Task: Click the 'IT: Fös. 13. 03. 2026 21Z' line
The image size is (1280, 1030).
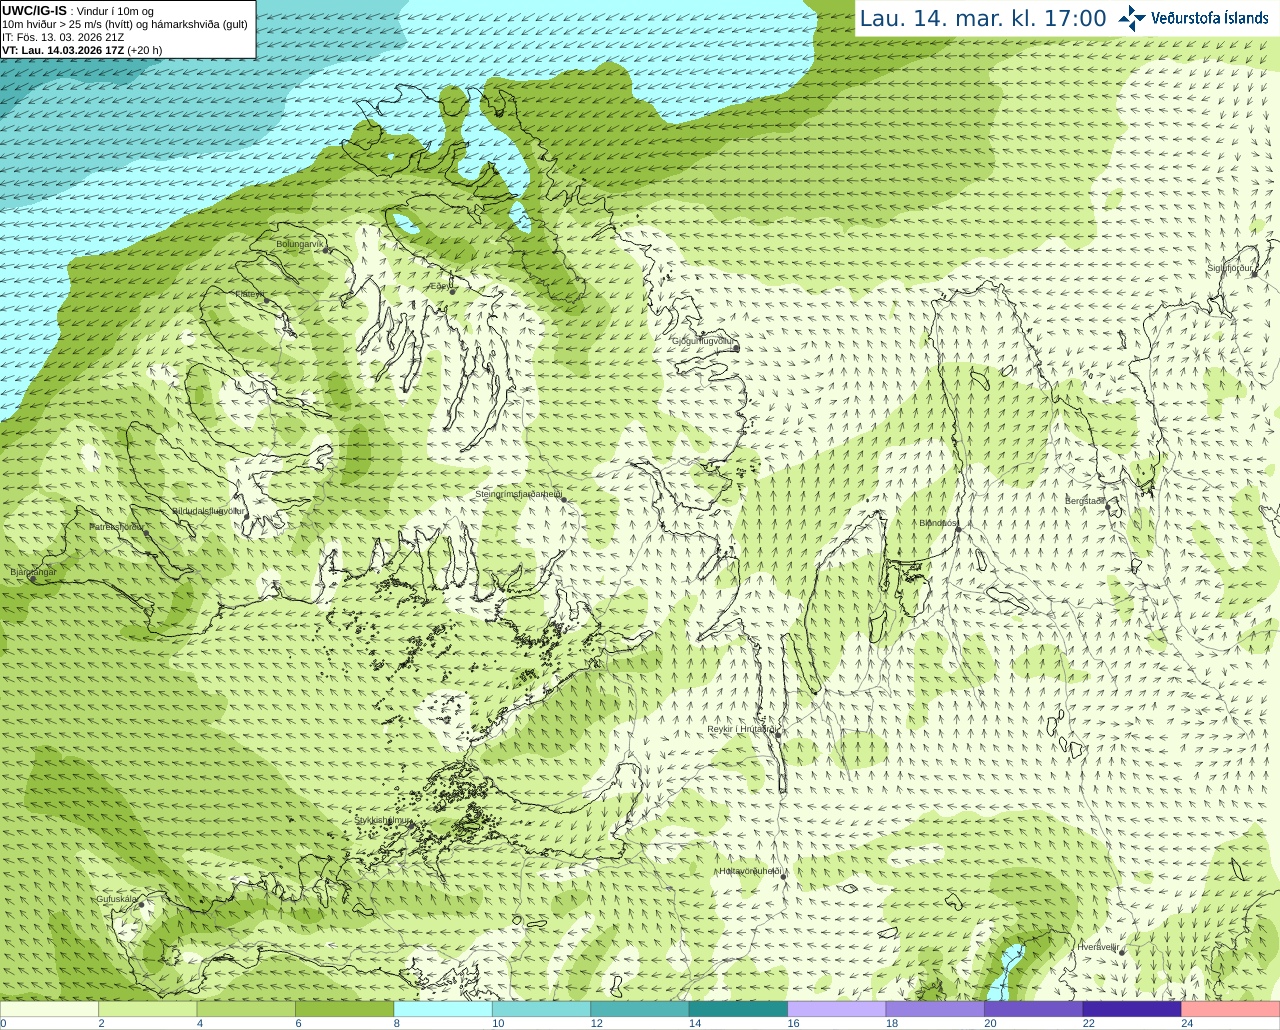Action: point(63,37)
